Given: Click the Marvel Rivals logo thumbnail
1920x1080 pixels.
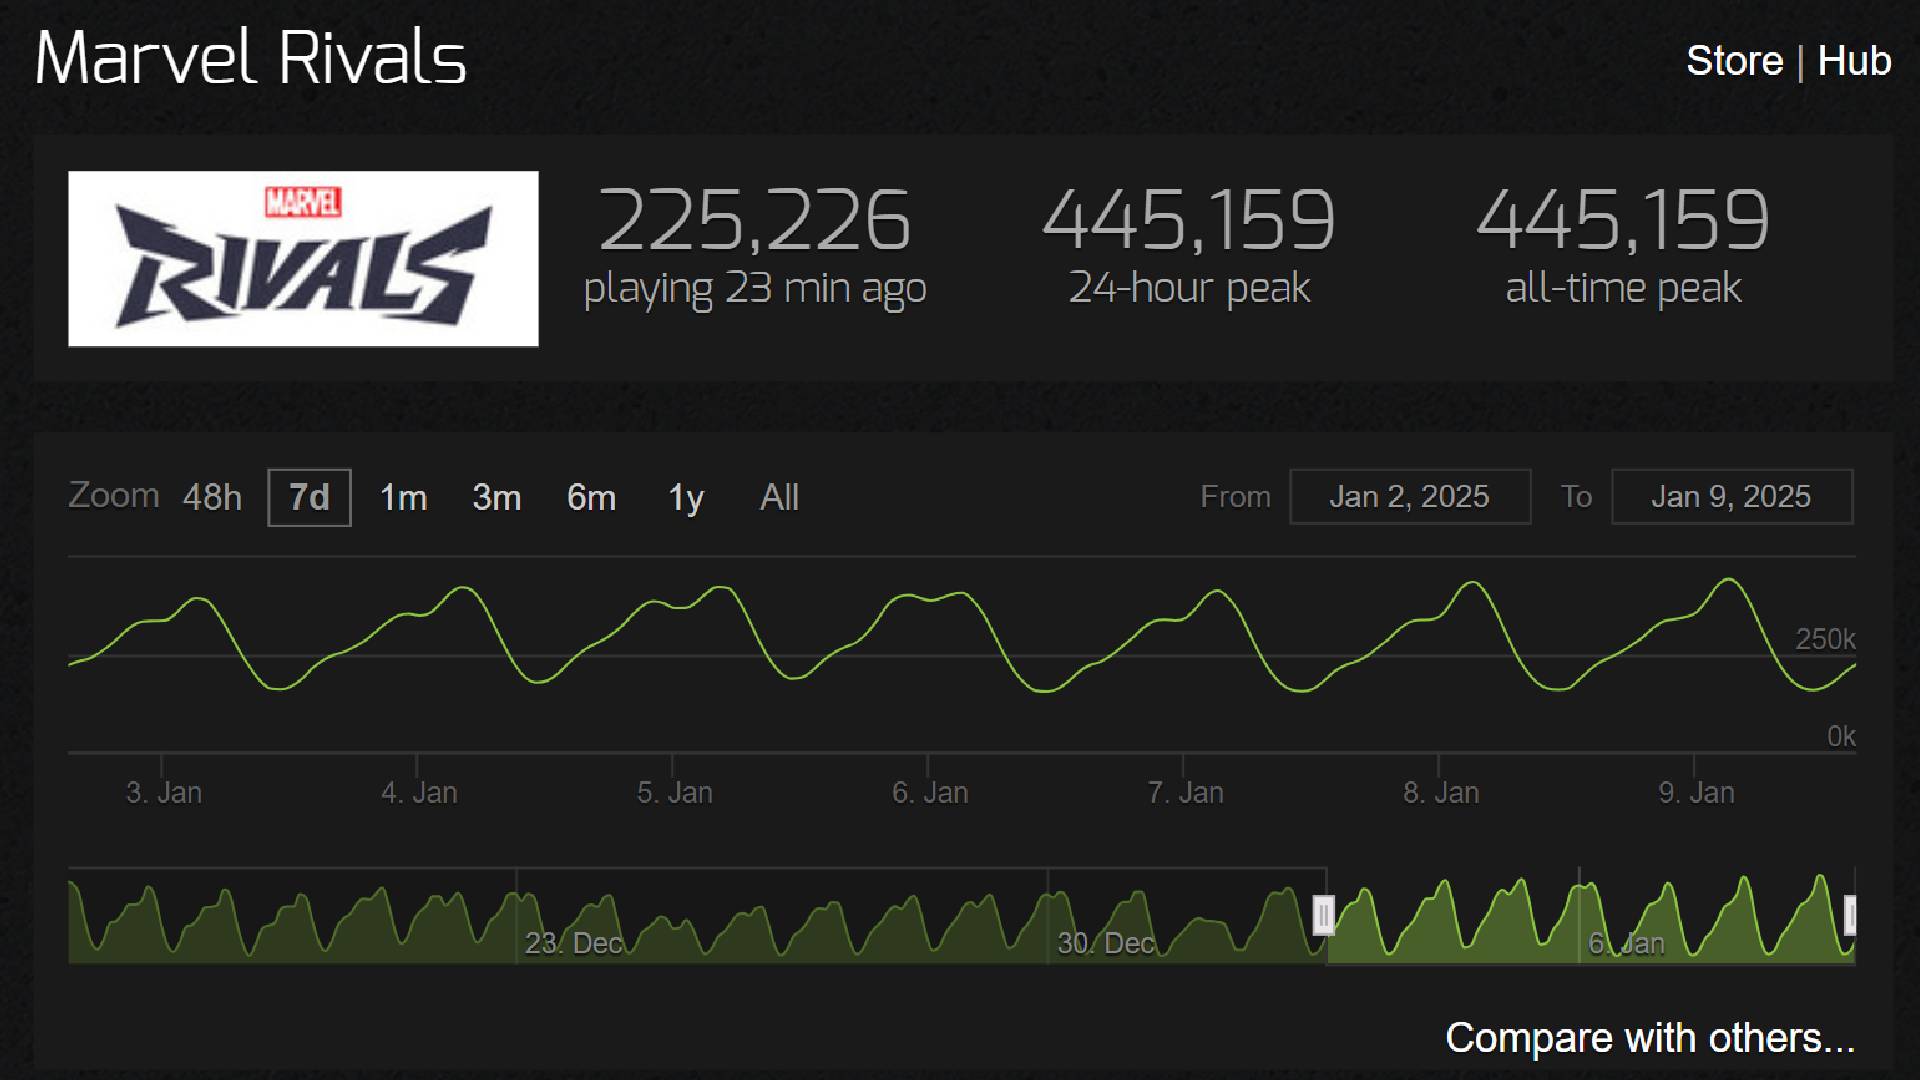Looking at the screenshot, I should pyautogui.click(x=303, y=259).
